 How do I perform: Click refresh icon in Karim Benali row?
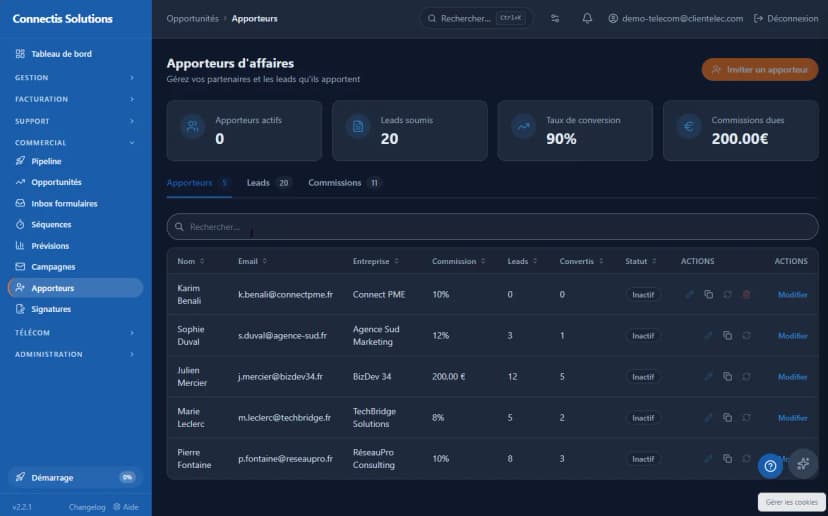click(x=728, y=295)
